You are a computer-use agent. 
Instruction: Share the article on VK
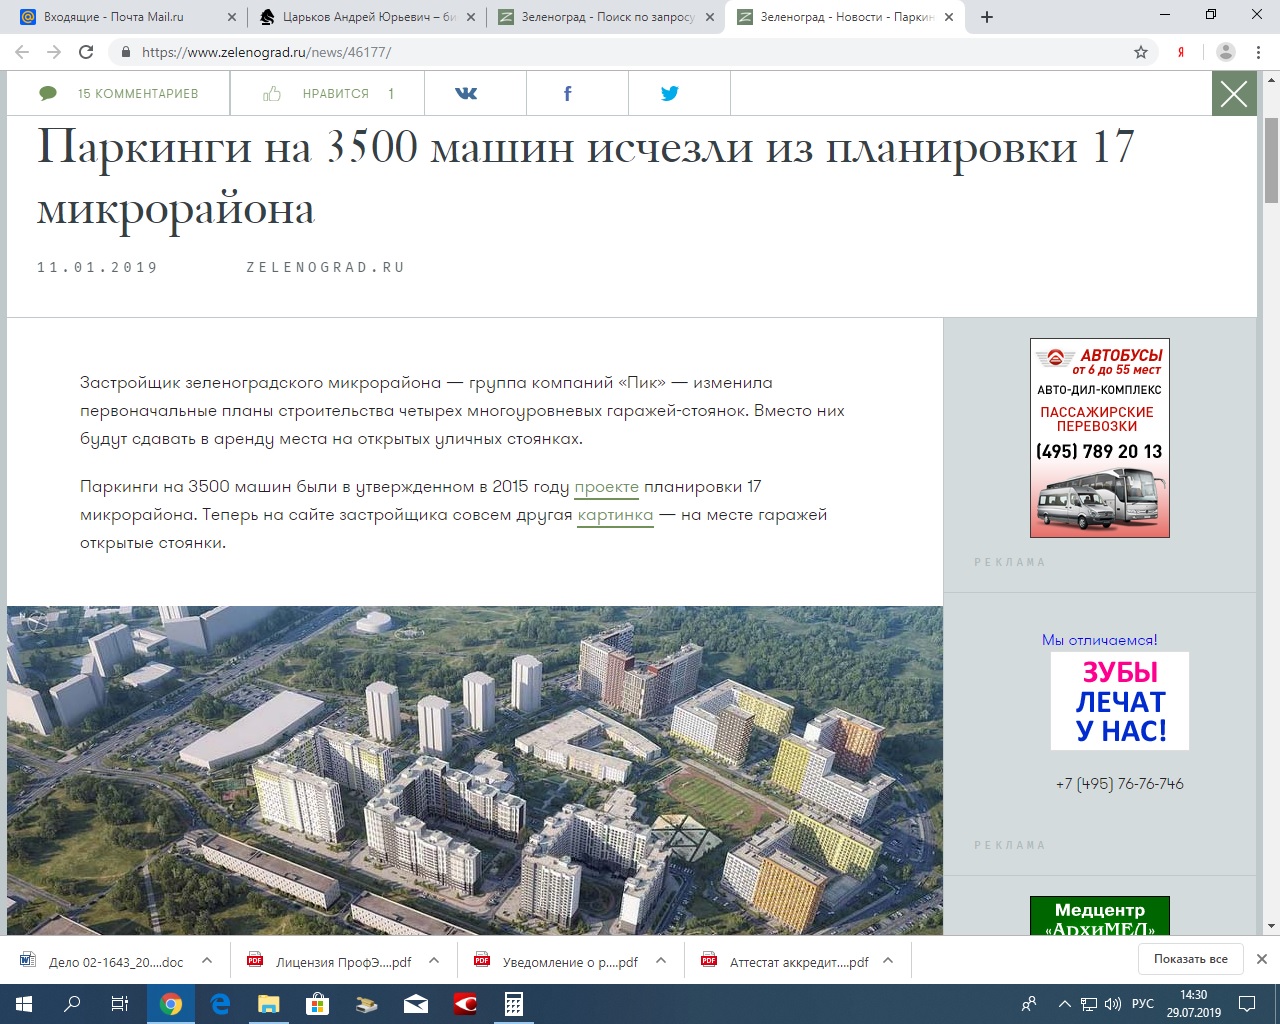466,93
